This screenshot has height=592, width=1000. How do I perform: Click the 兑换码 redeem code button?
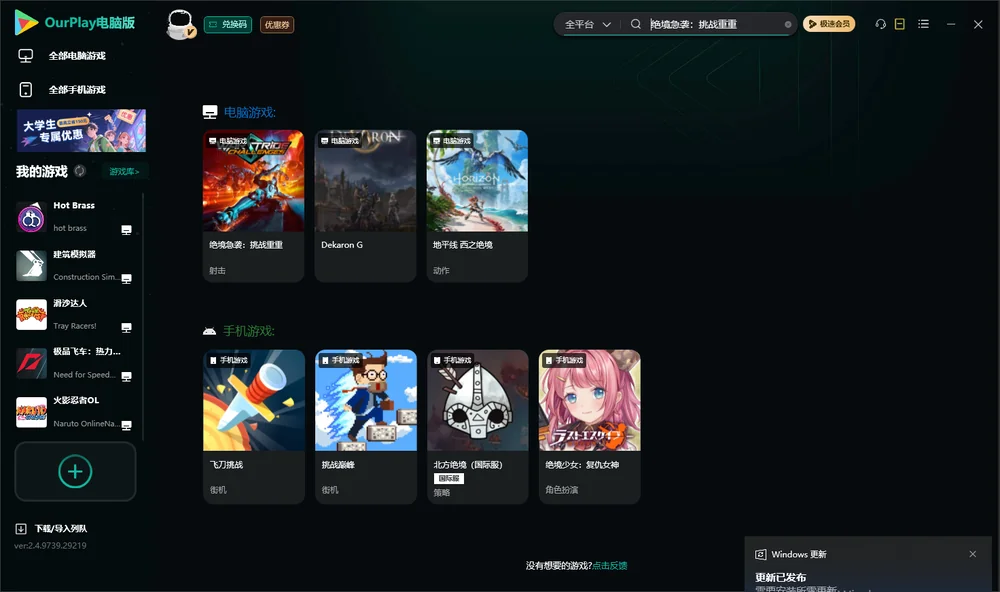coord(228,24)
